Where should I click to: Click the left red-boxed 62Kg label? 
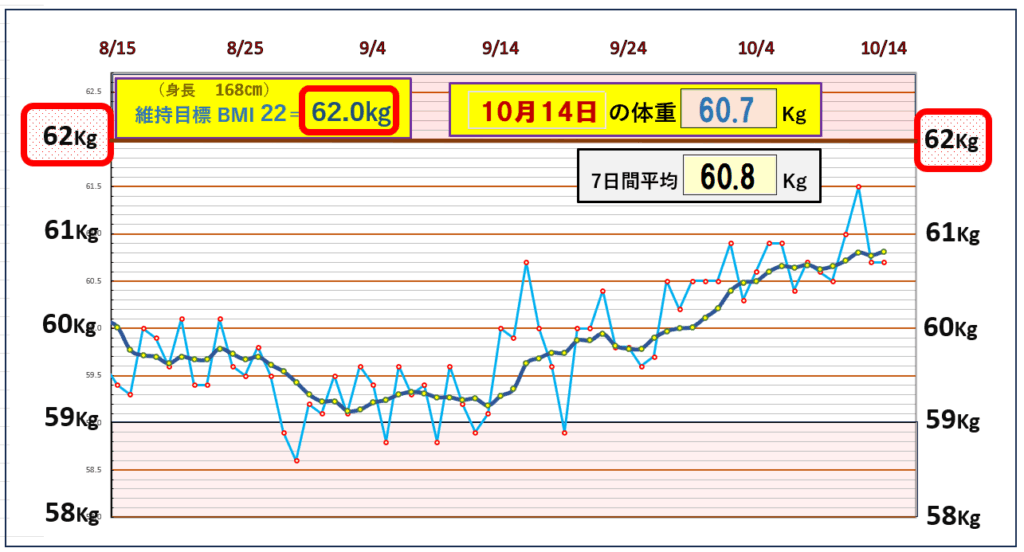tap(69, 136)
